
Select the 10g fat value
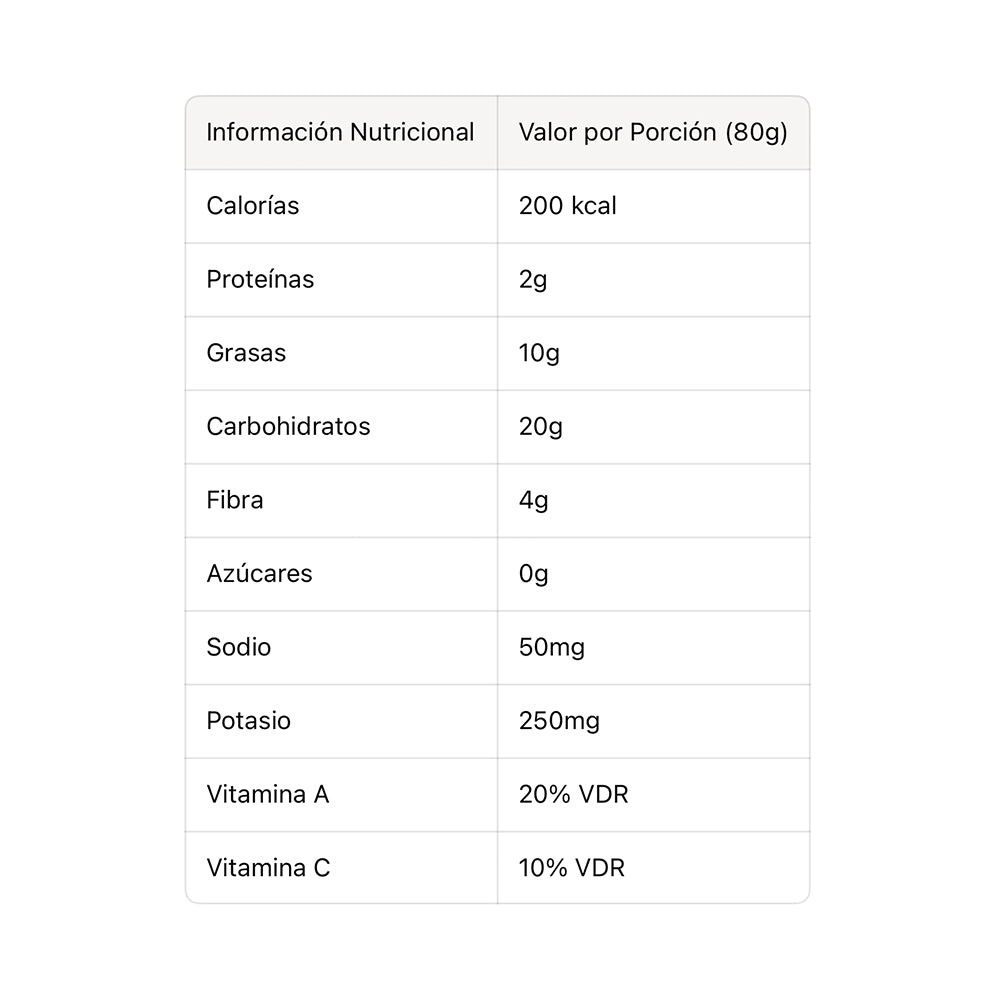pos(539,353)
